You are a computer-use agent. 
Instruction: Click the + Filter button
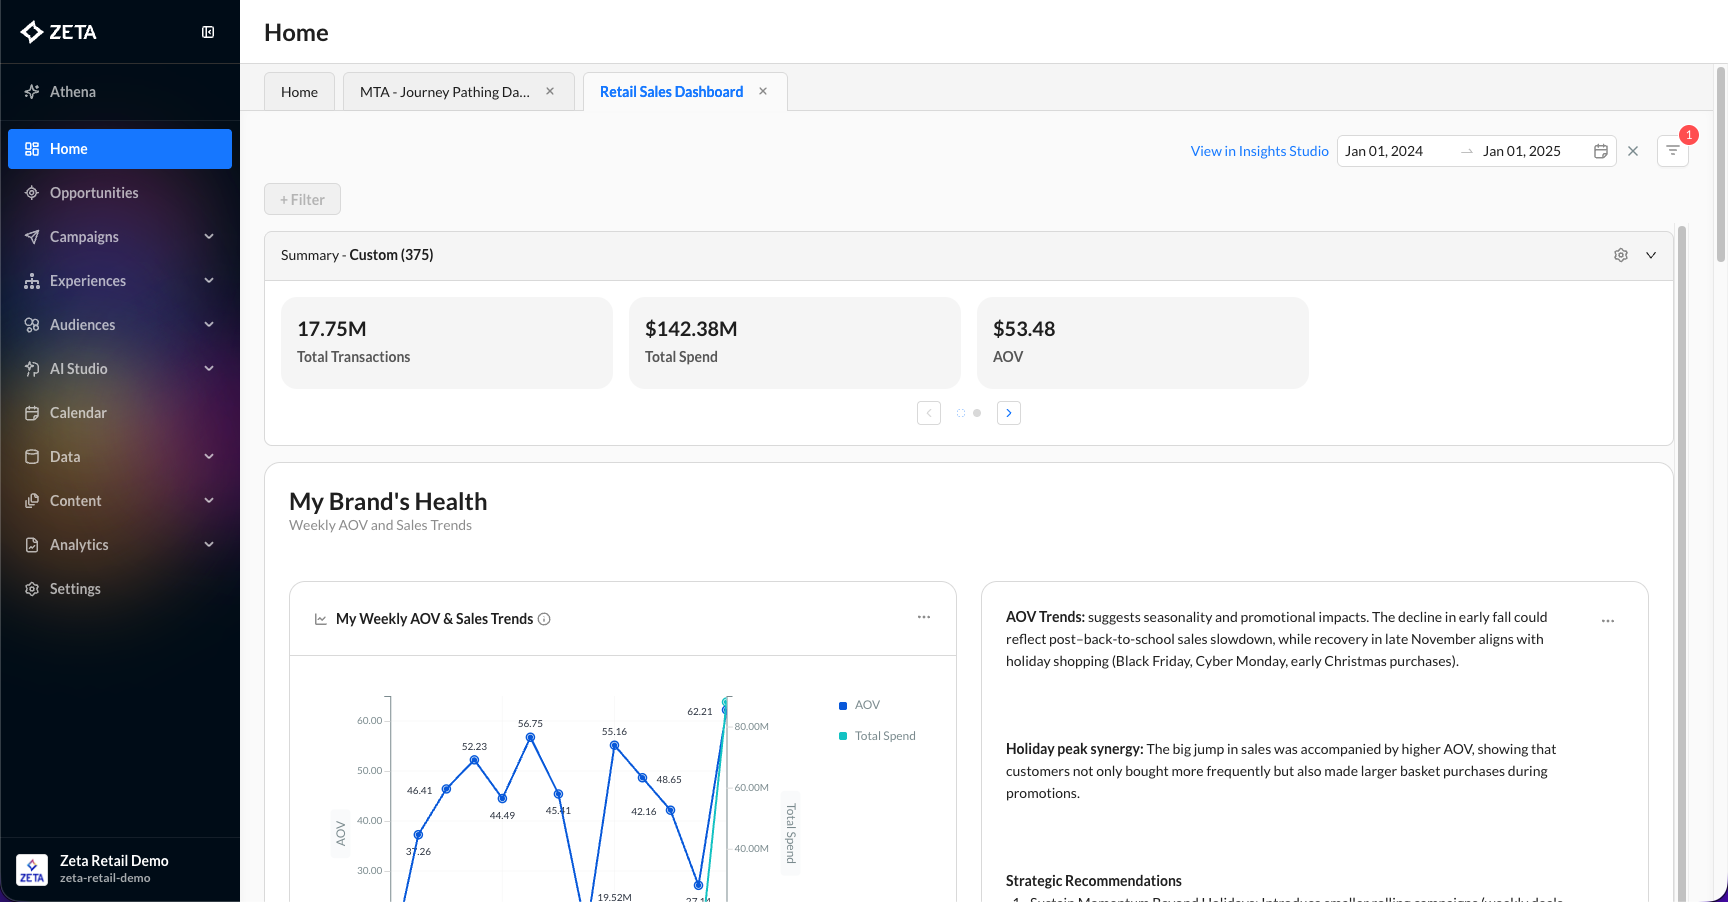coord(302,199)
